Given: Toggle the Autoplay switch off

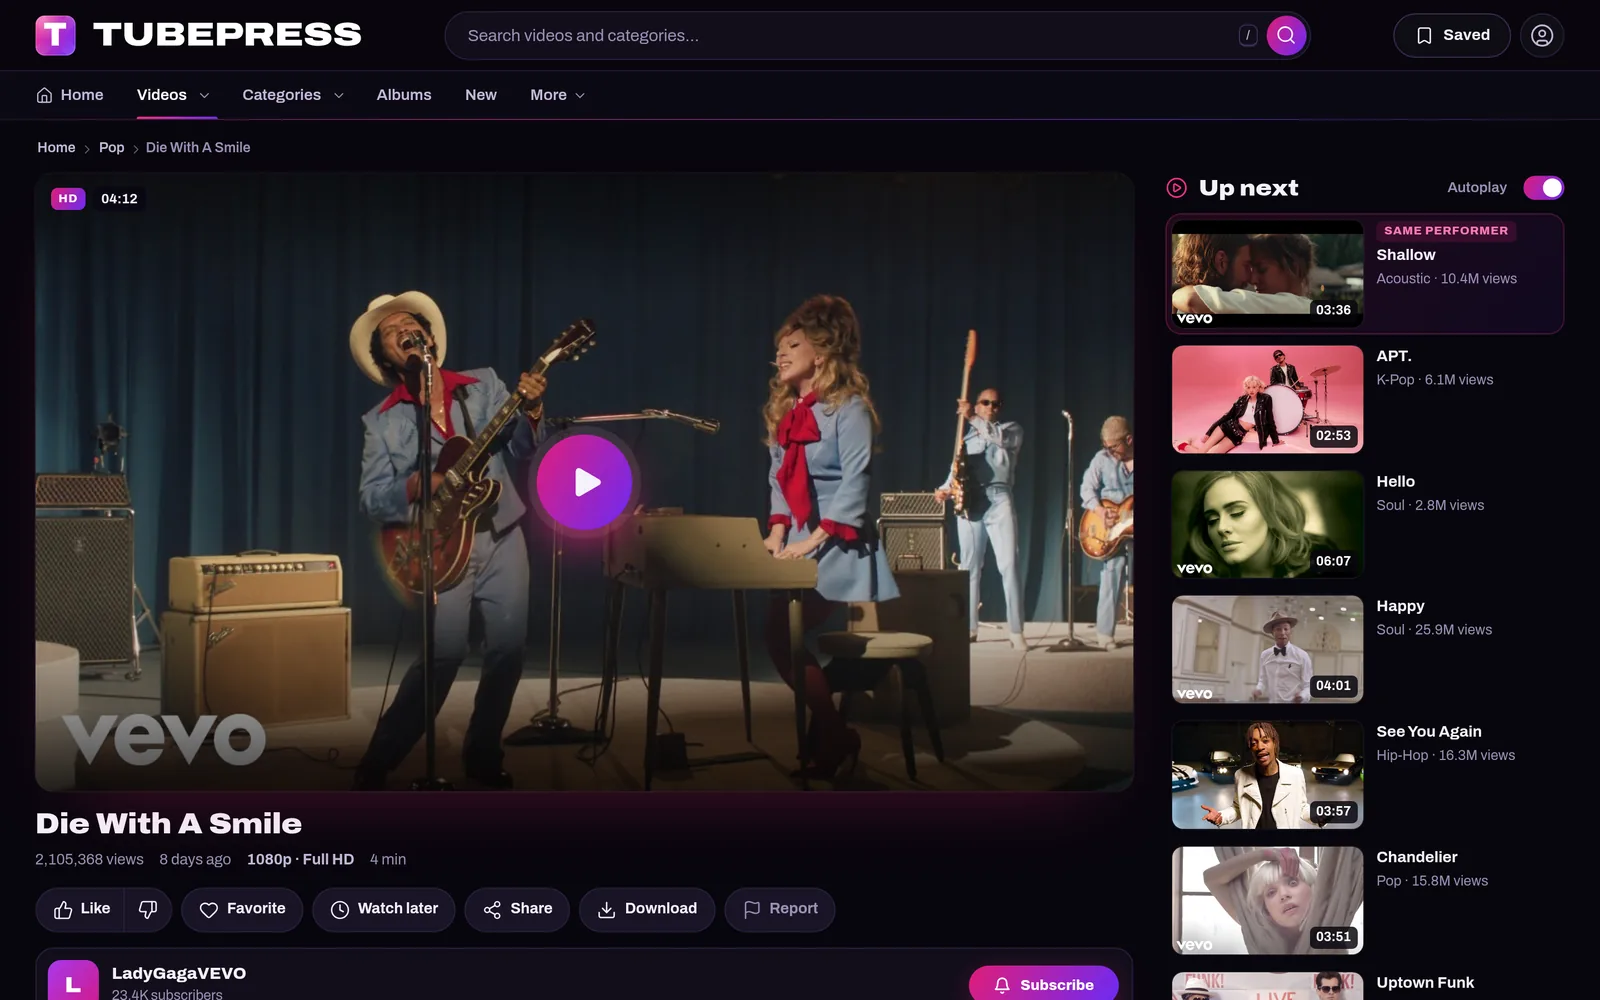Looking at the screenshot, I should click(x=1543, y=188).
